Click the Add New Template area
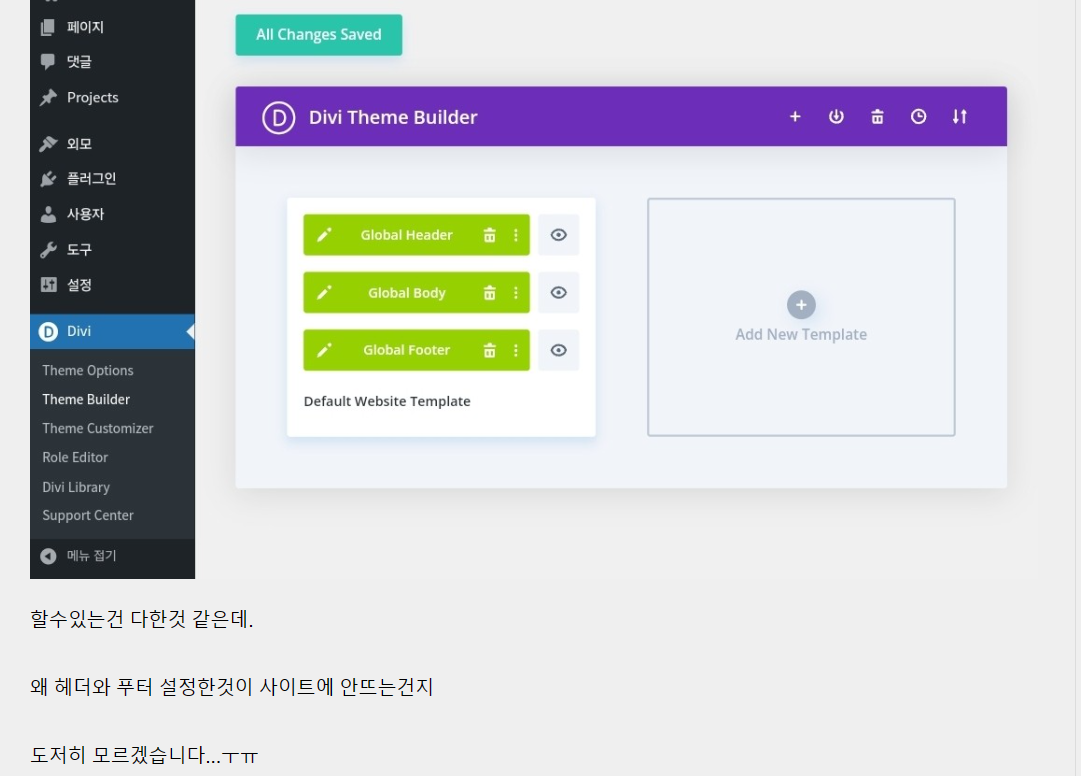 coord(800,317)
